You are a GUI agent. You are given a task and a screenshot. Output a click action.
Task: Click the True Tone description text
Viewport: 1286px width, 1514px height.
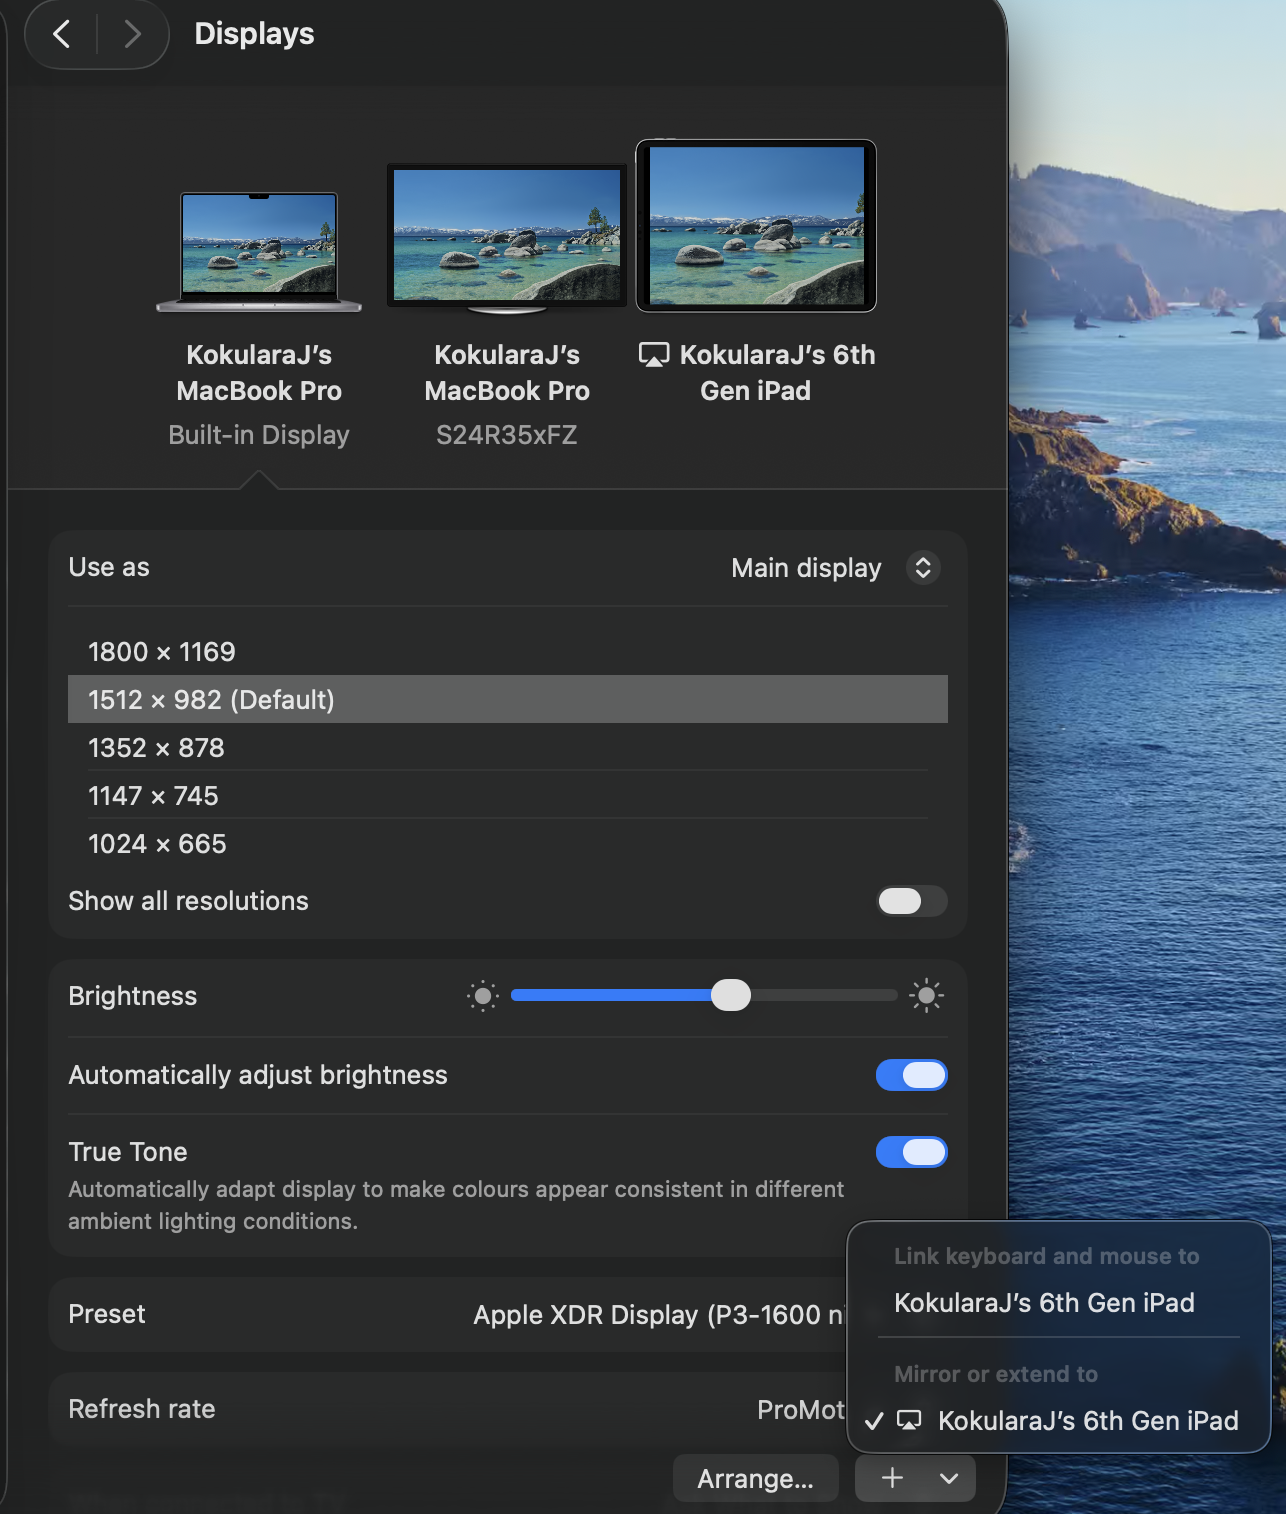point(456,1205)
